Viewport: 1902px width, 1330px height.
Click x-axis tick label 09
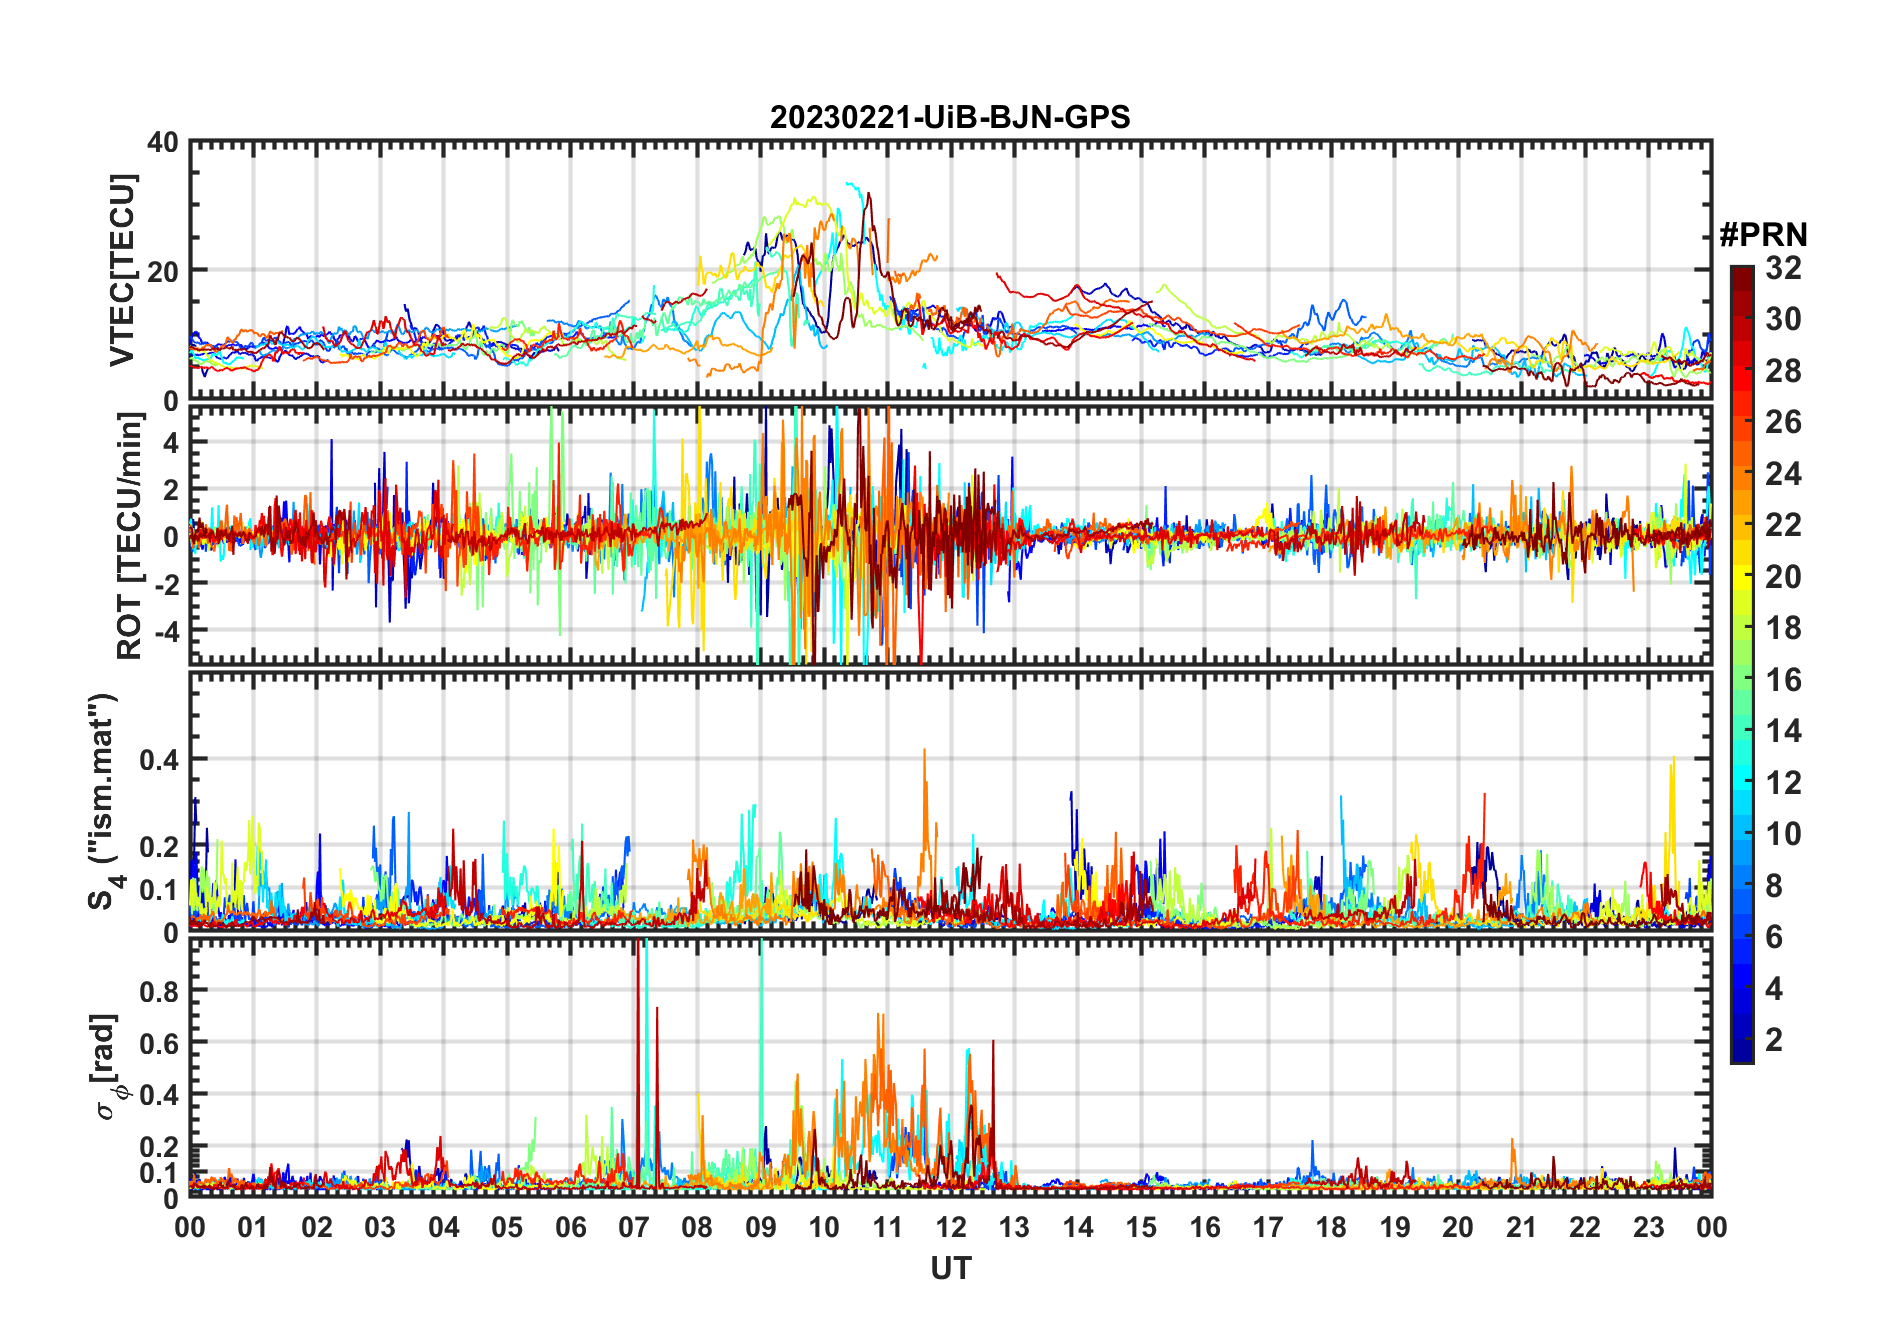pos(761,1227)
